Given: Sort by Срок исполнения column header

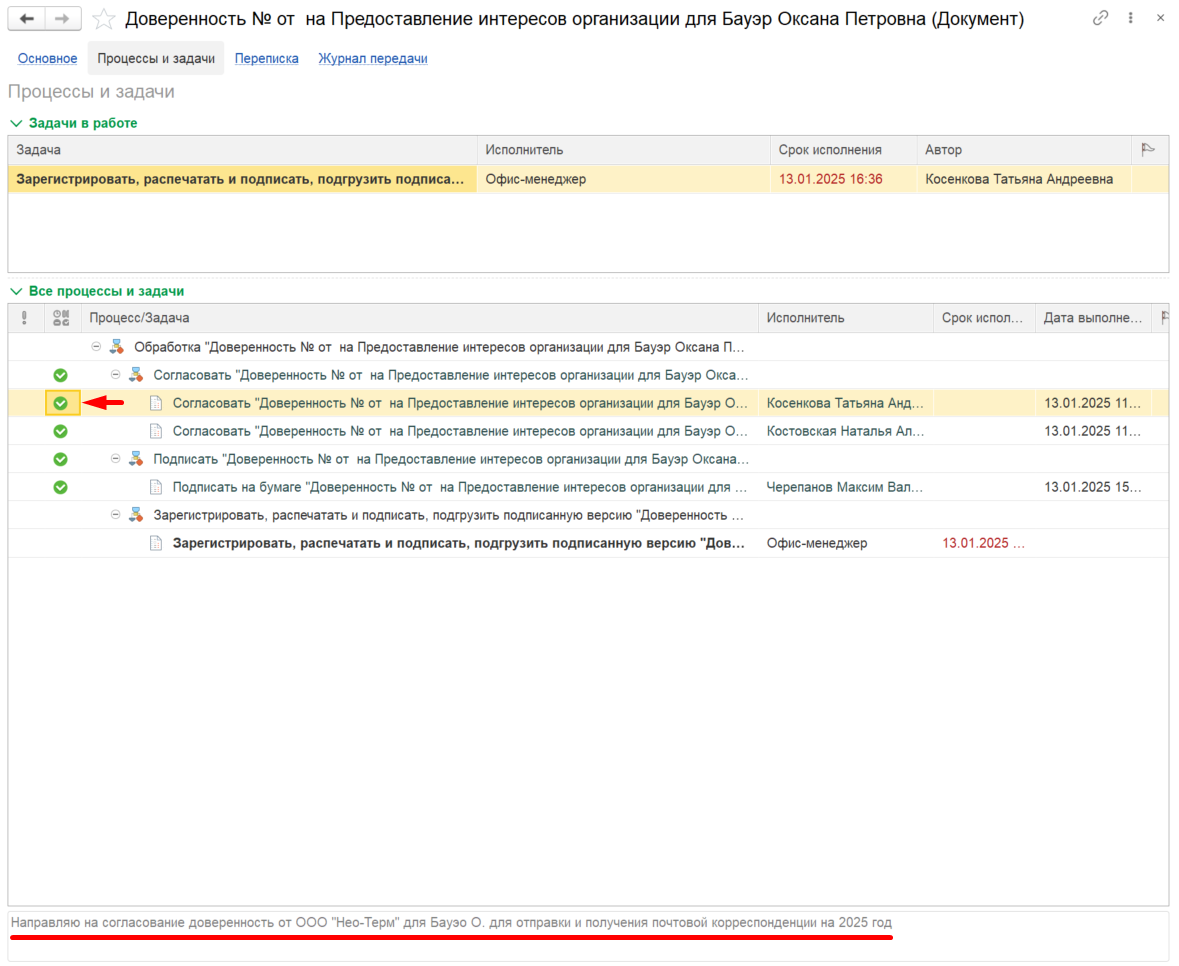Looking at the screenshot, I should pyautogui.click(x=844, y=150).
